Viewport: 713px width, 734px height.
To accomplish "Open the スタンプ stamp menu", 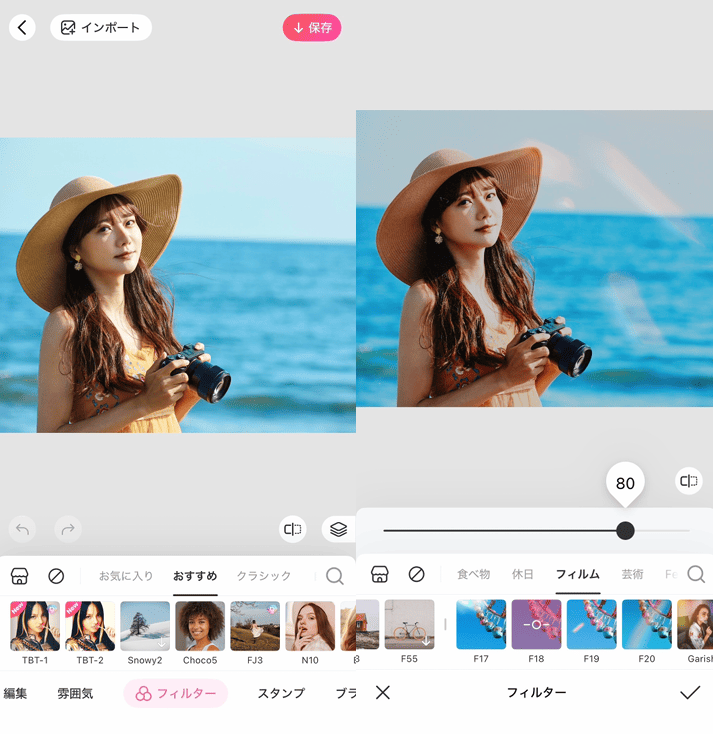I will [281, 693].
